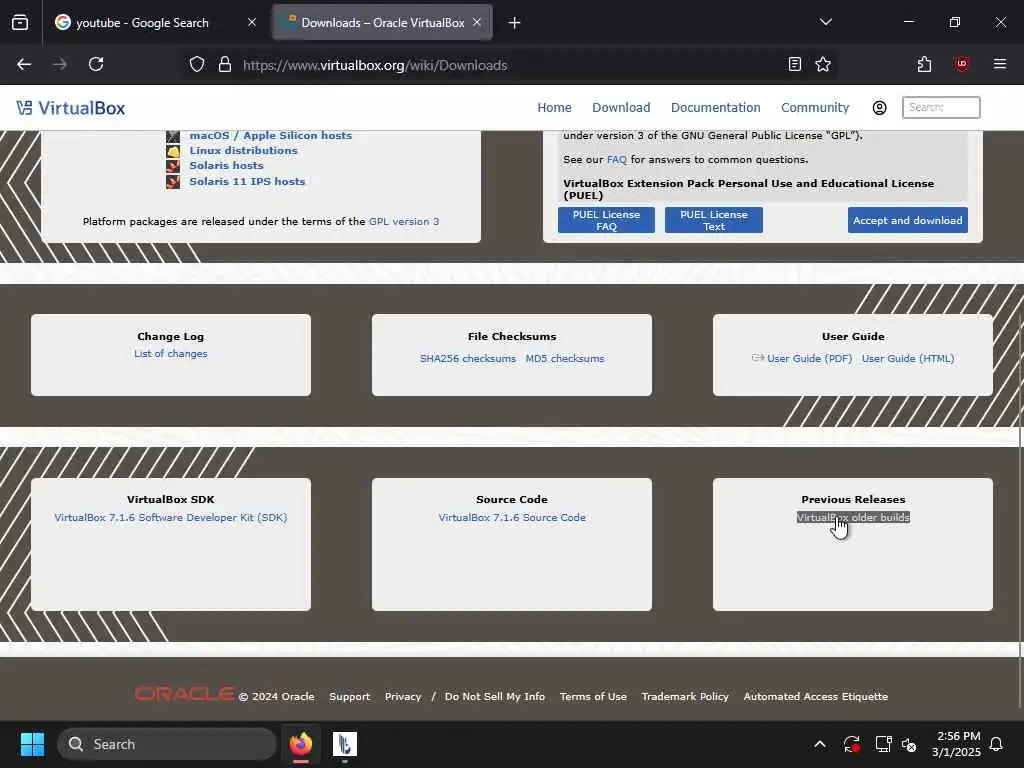The width and height of the screenshot is (1024, 768).
Task: Click the page vertical scrollbar
Action: (1019, 511)
